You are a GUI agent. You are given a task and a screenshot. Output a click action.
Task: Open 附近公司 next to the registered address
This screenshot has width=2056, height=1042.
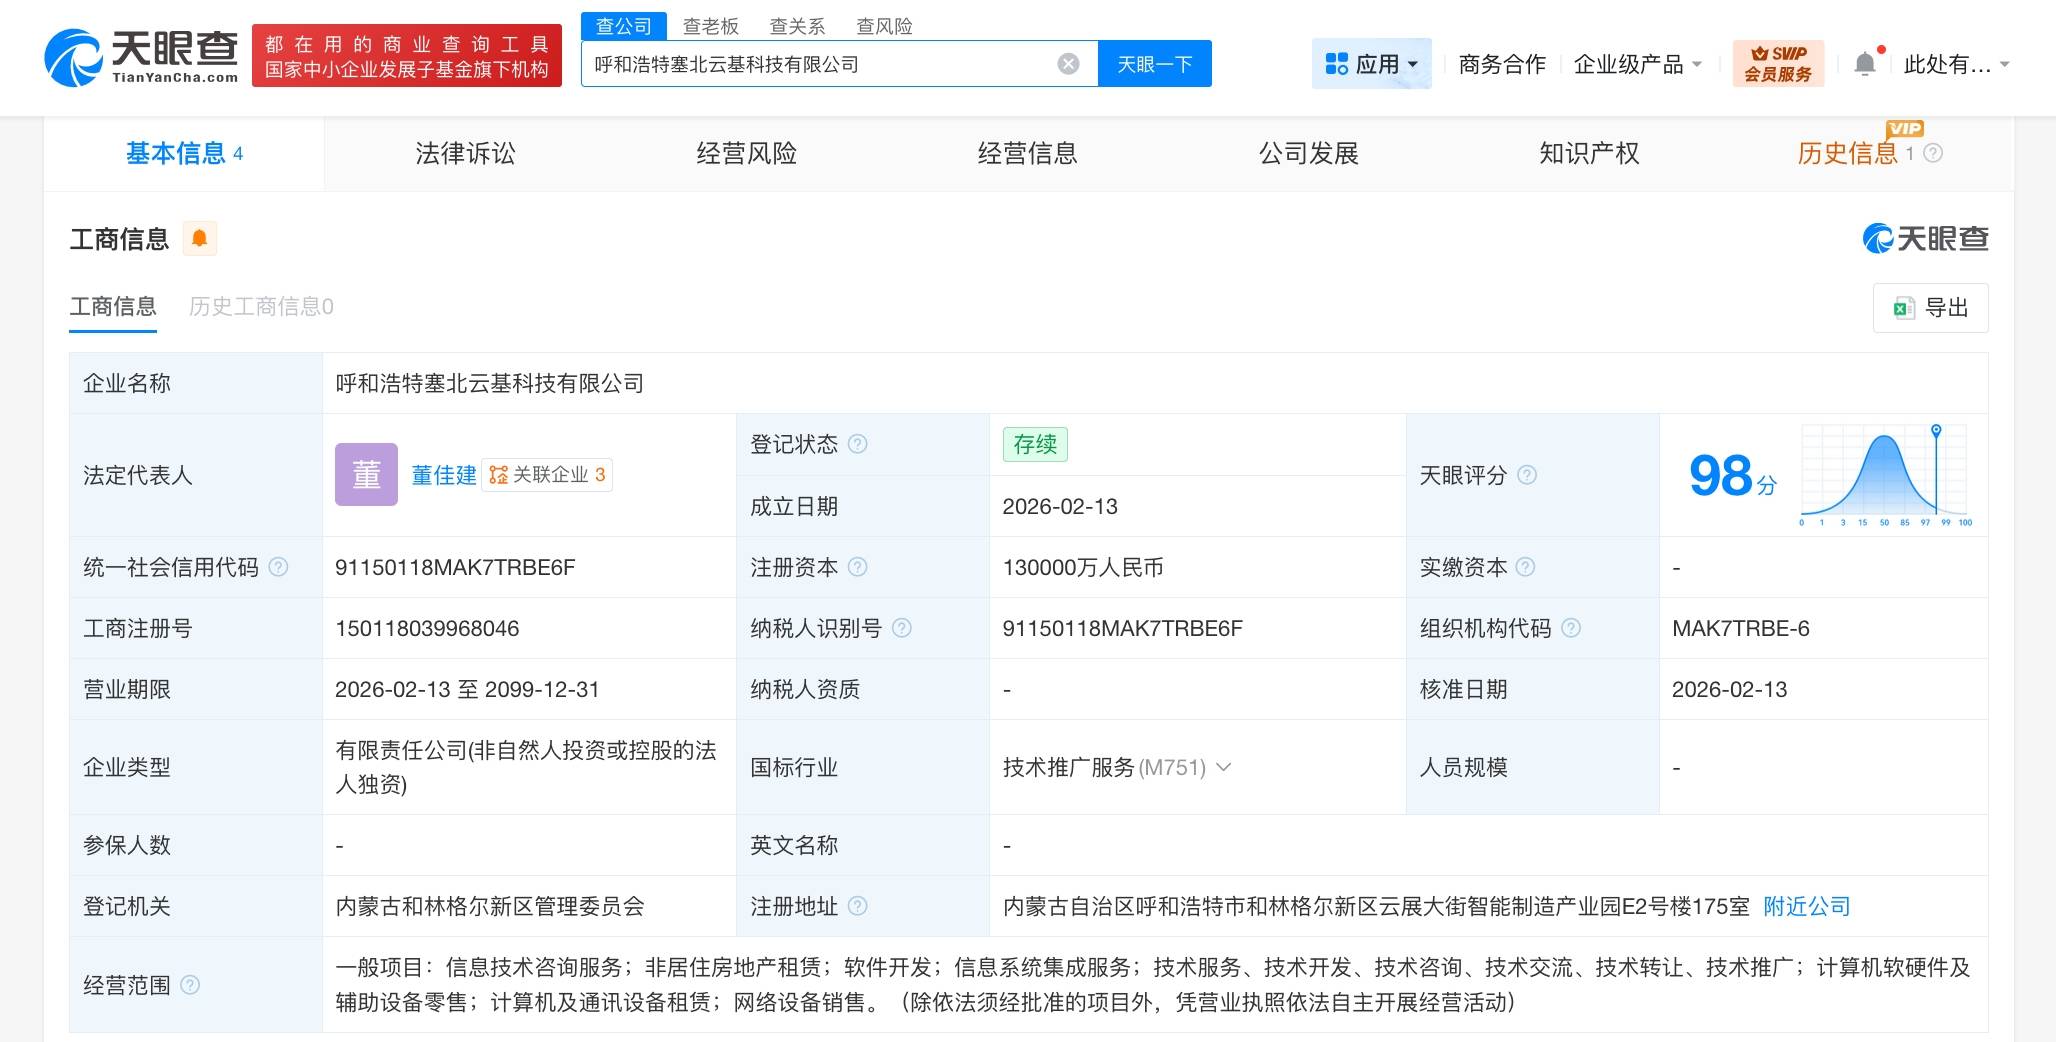click(x=1806, y=906)
